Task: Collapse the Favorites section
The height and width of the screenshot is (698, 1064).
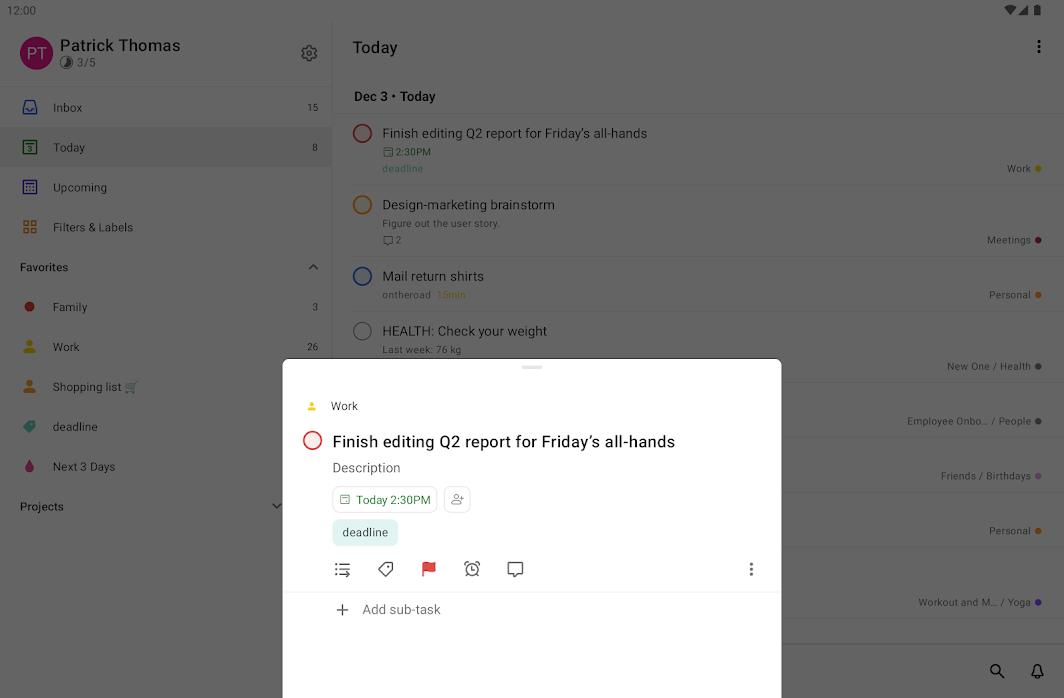Action: 313,267
